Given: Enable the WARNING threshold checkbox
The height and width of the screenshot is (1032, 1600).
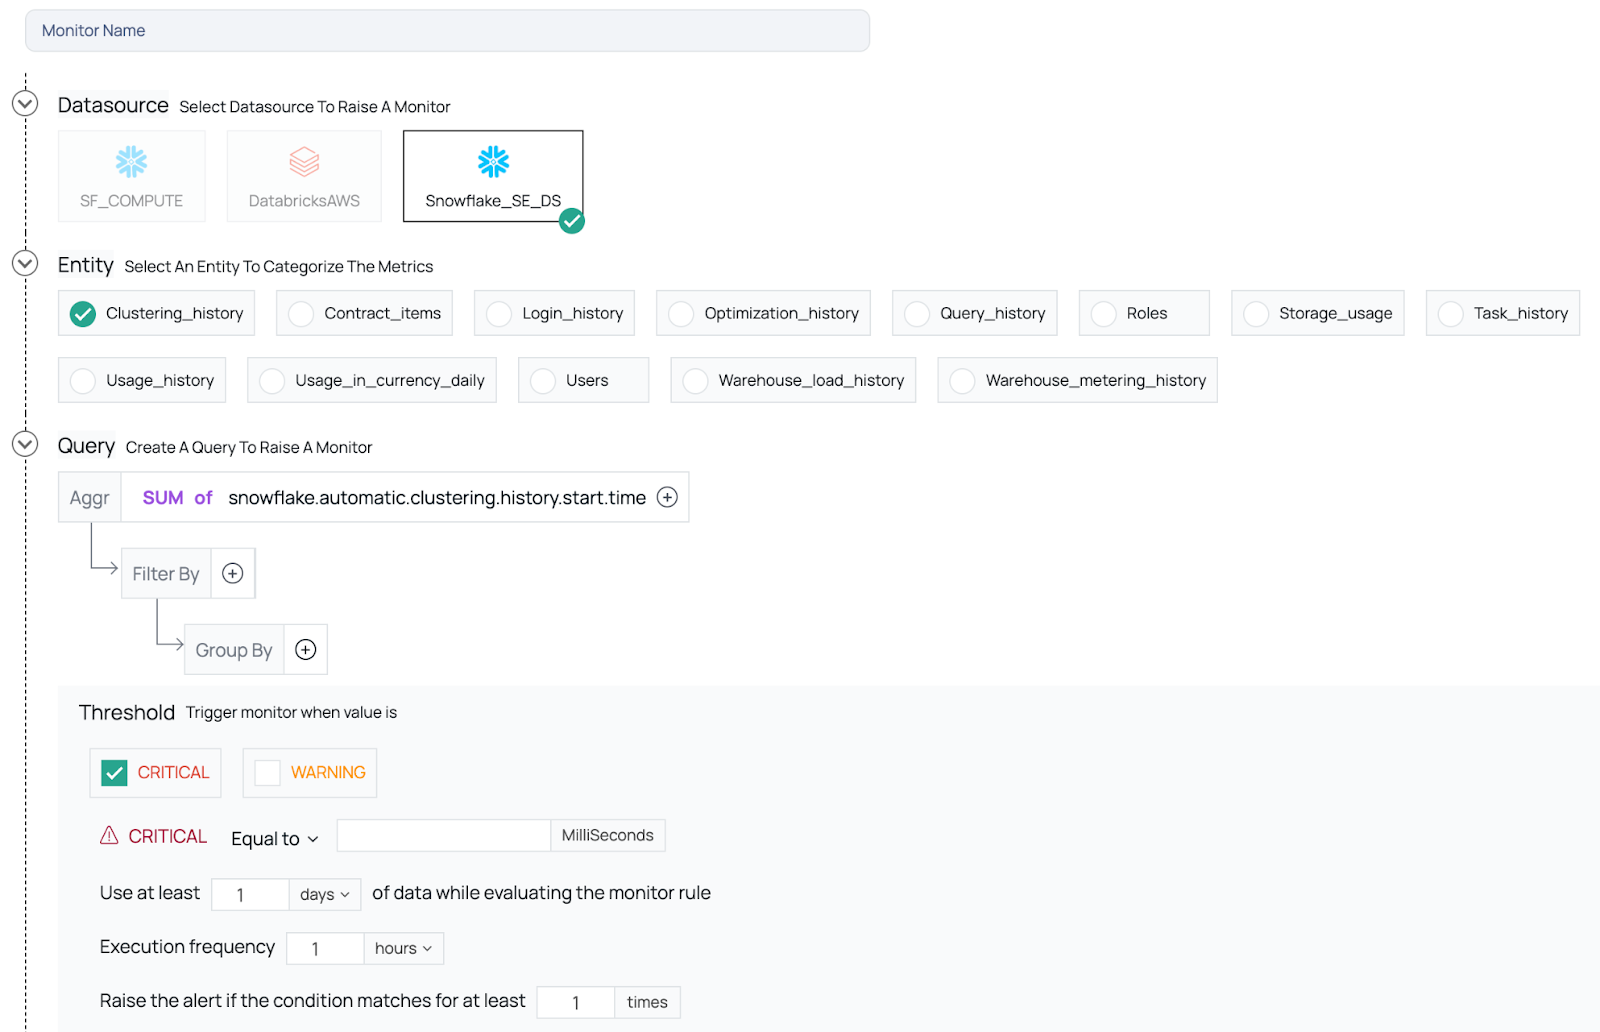Looking at the screenshot, I should click(x=265, y=772).
